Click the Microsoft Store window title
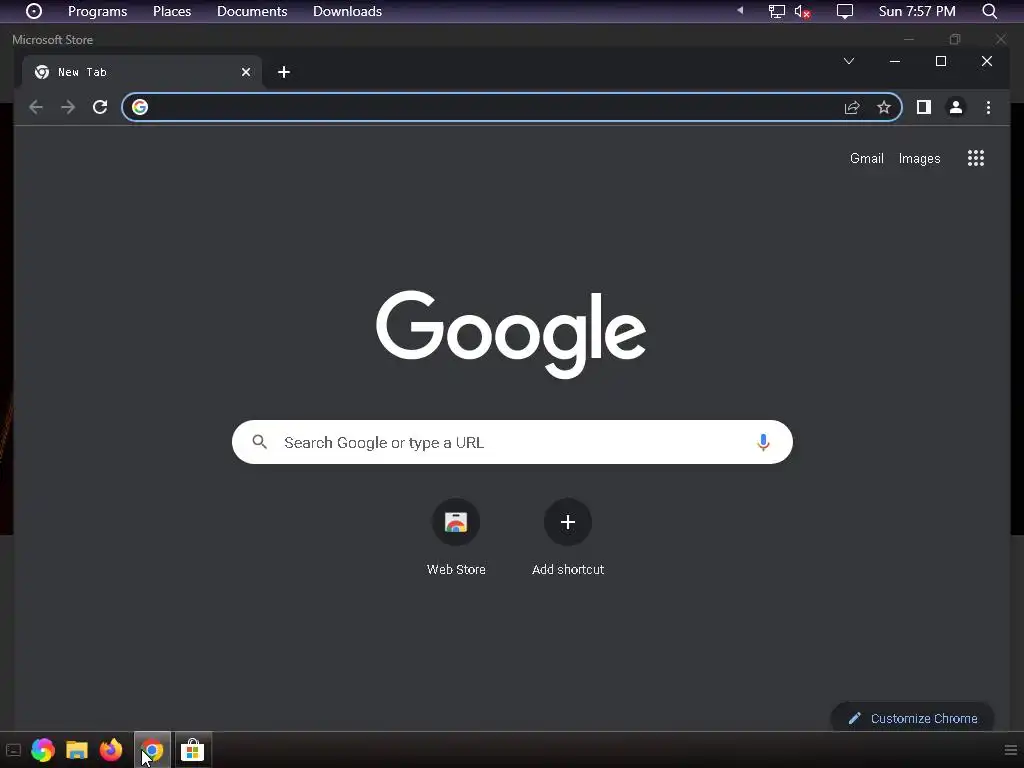This screenshot has height=768, width=1024. tap(52, 40)
